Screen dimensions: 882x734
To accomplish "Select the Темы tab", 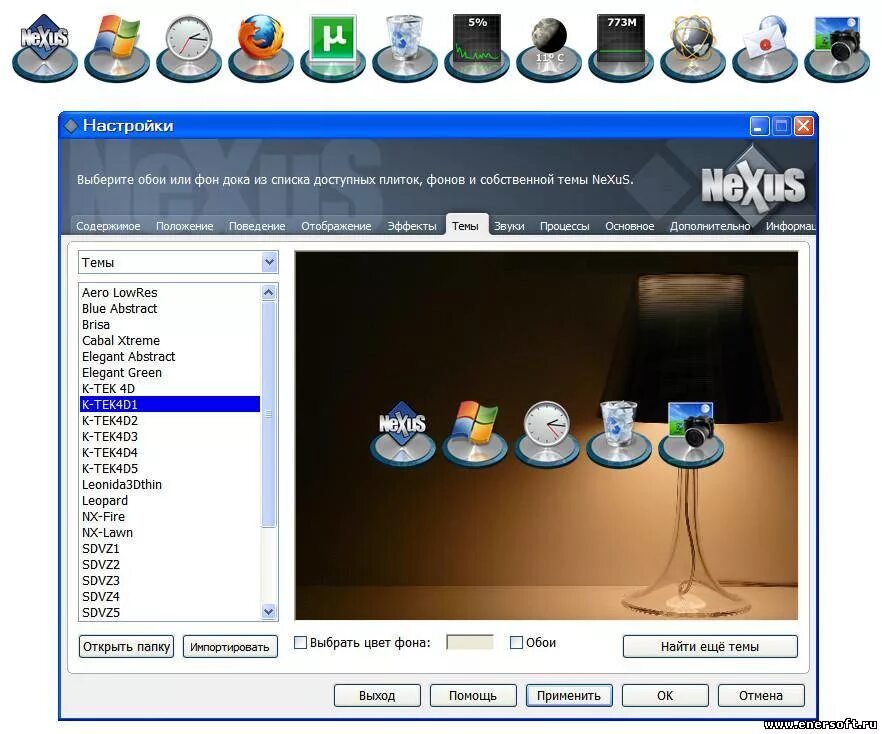I will pyautogui.click(x=465, y=226).
